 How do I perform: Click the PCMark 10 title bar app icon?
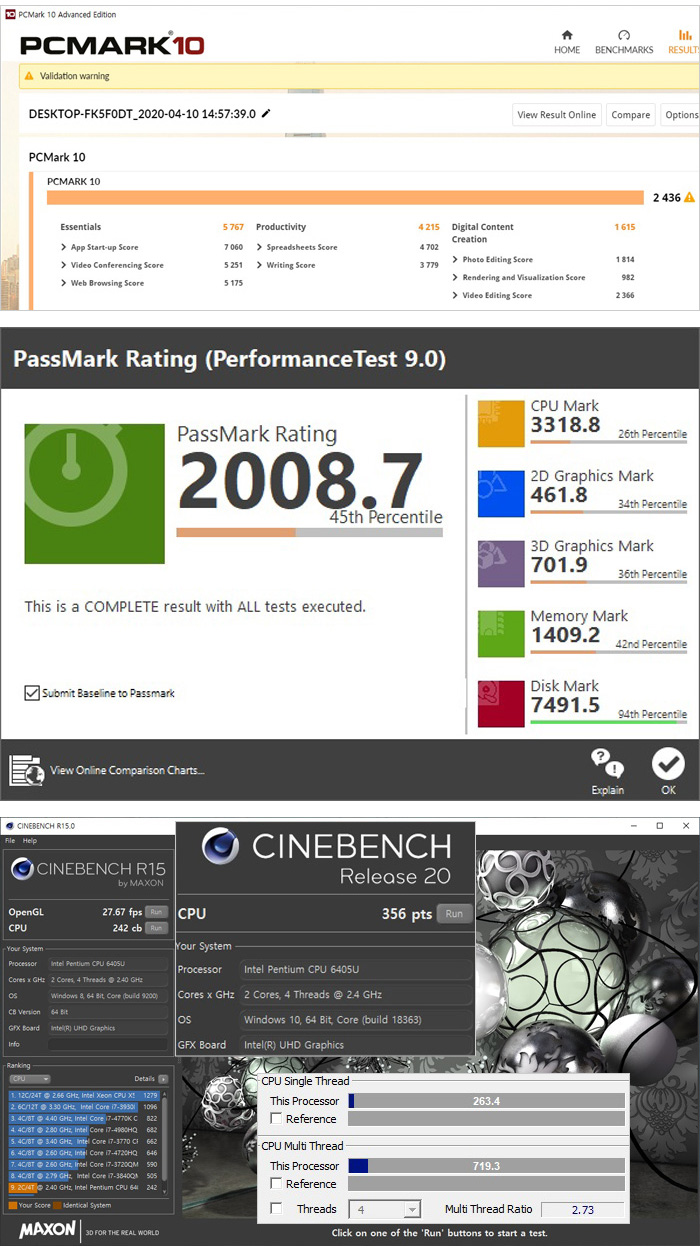(10, 15)
